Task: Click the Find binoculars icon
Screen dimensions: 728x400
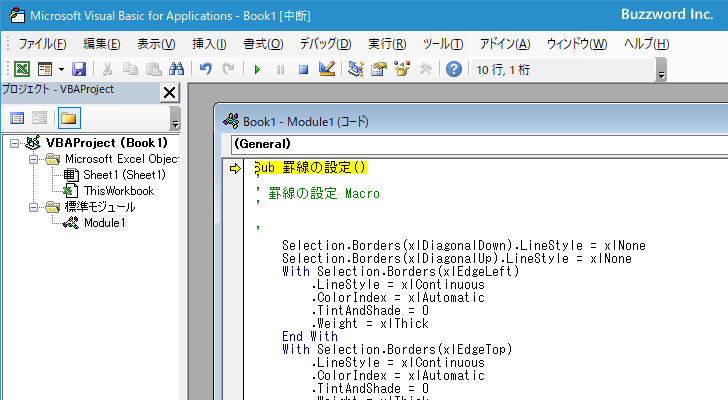Action: point(176,69)
